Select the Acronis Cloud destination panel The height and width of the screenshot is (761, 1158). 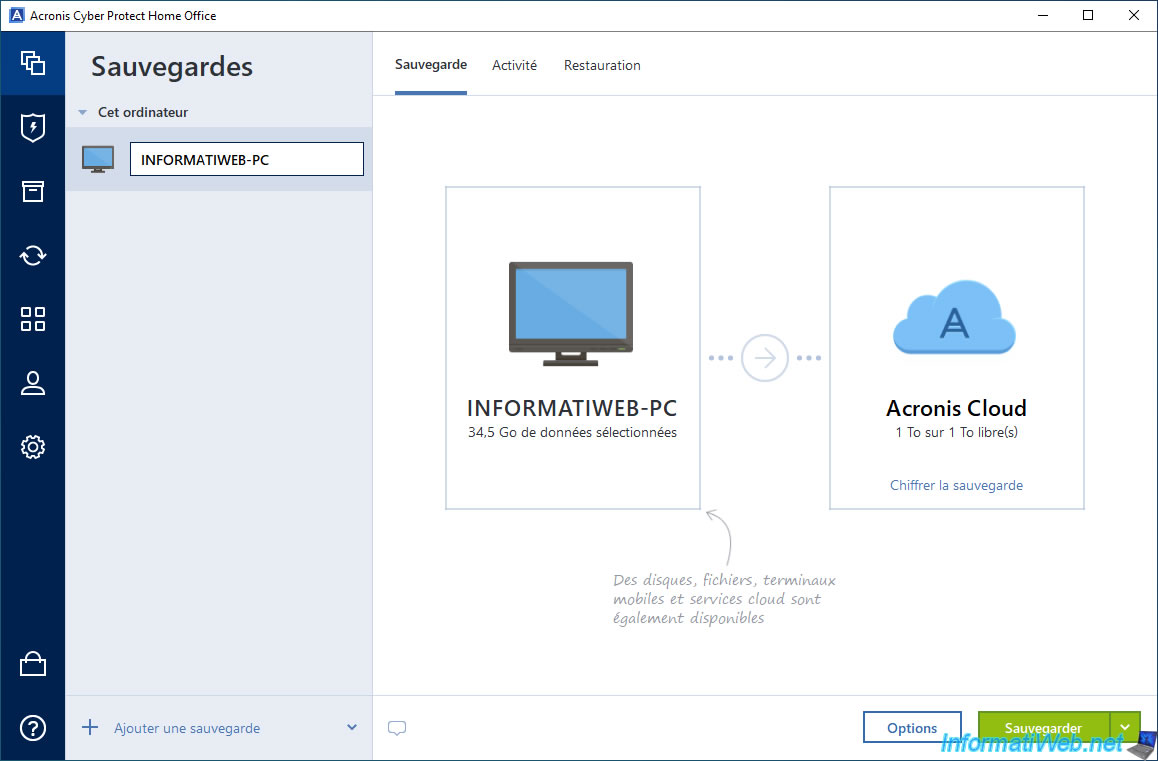tap(956, 348)
